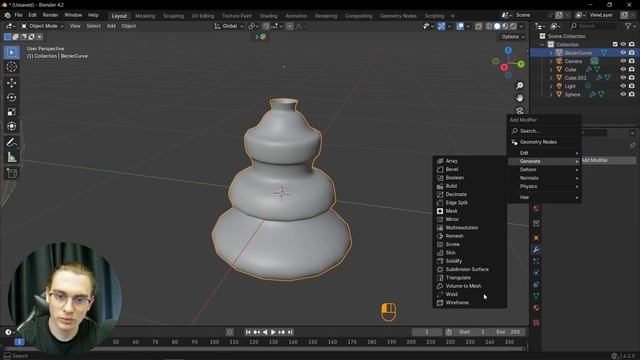Open the File menu
Screen dimensions: 640x360
point(18,15)
